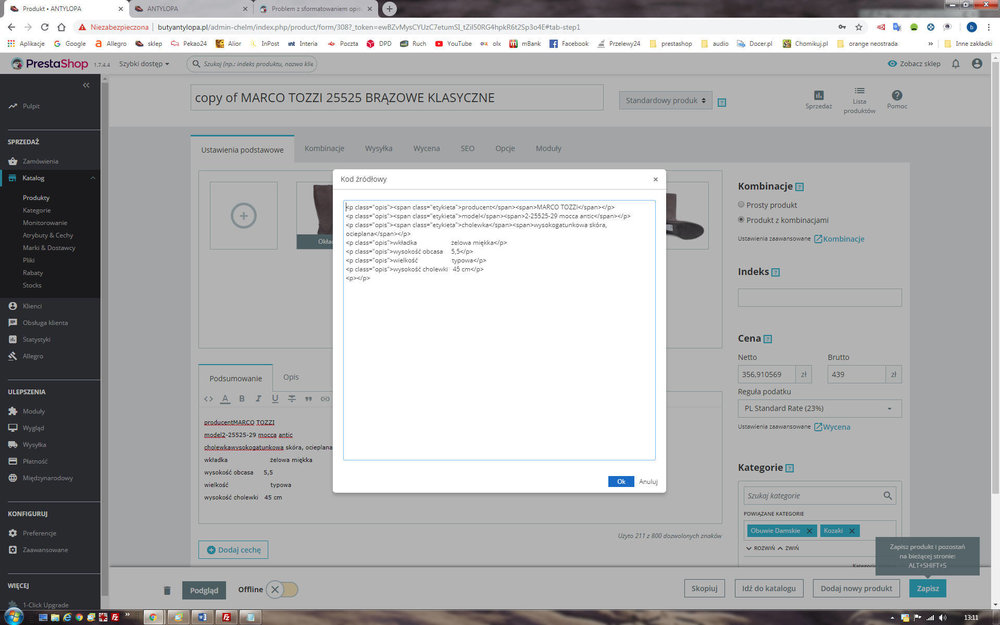Image resolution: width=1000 pixels, height=625 pixels.
Task: Cancel the source code dialog via Anuluj
Action: point(648,482)
